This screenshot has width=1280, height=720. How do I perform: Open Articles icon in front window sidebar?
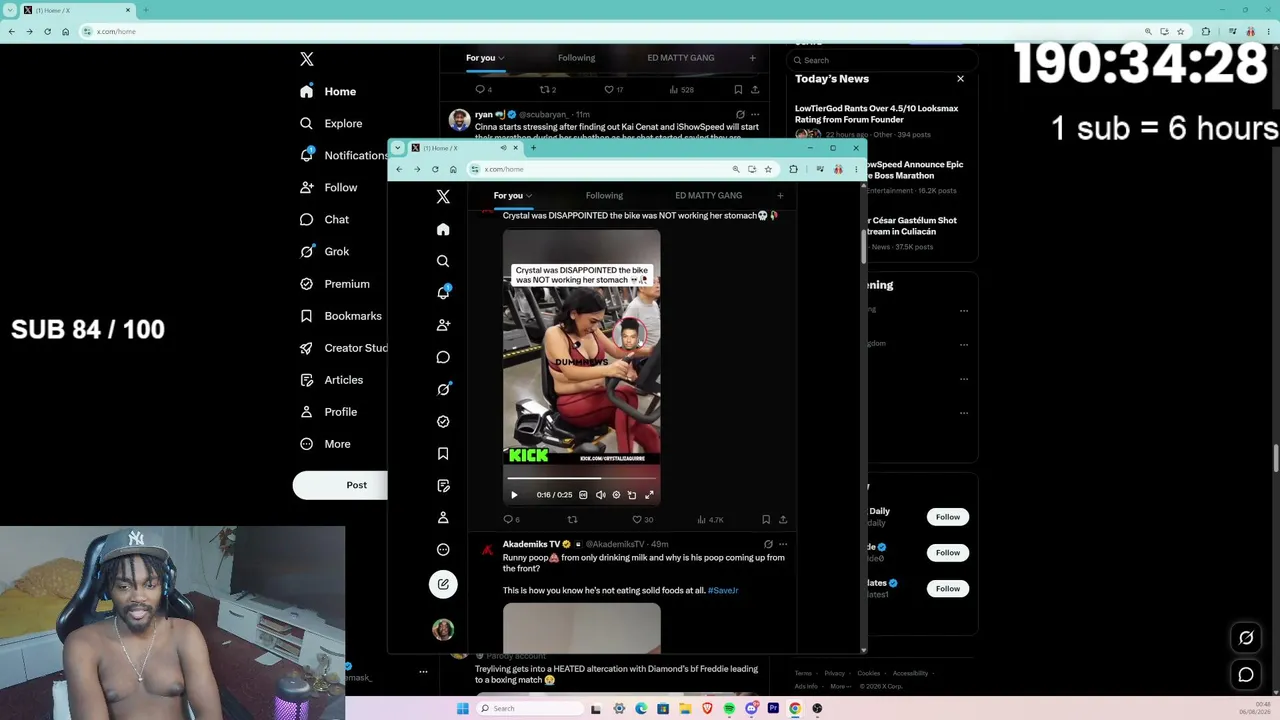[443, 485]
